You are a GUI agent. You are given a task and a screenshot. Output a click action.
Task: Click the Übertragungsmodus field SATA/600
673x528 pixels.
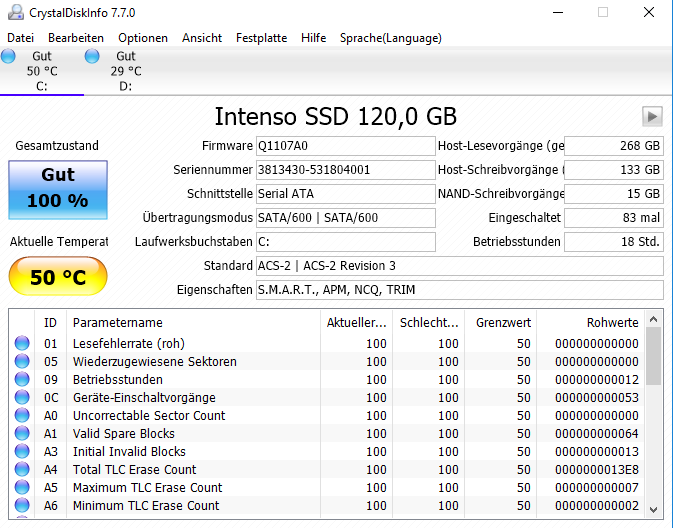click(346, 218)
